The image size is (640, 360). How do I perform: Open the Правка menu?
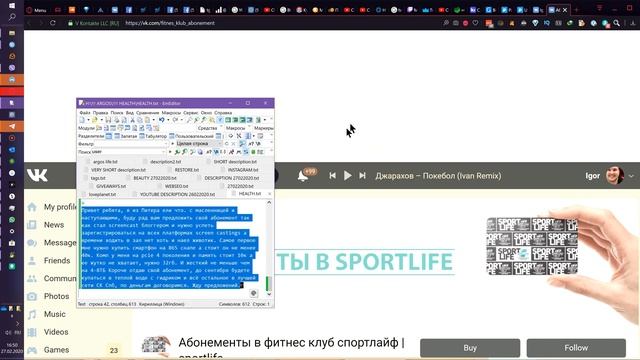[101, 113]
